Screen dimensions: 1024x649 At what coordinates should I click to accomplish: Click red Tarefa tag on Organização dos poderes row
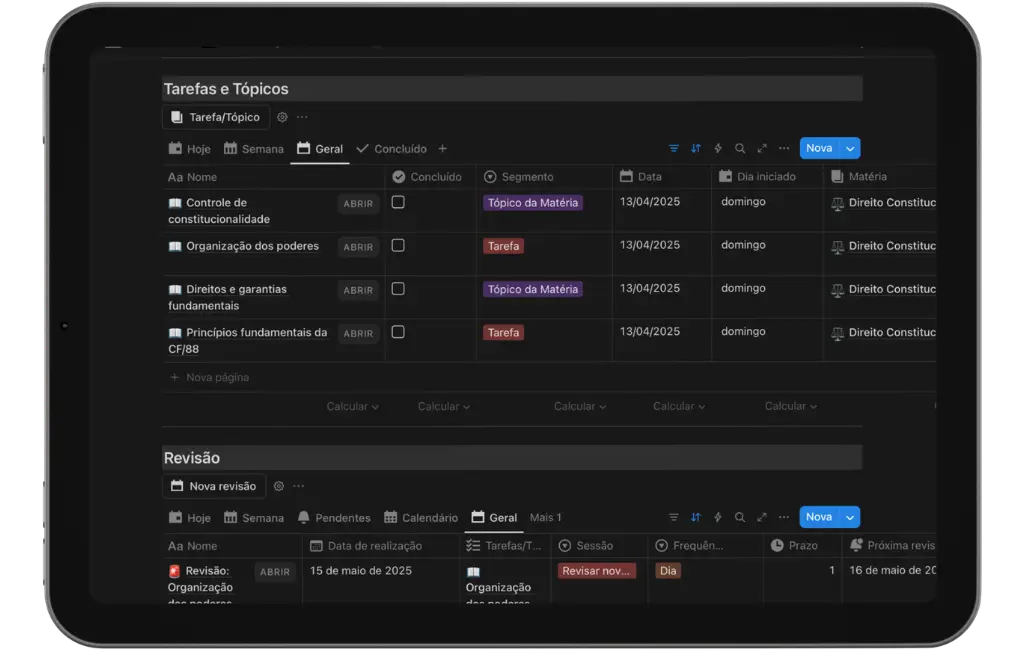504,246
